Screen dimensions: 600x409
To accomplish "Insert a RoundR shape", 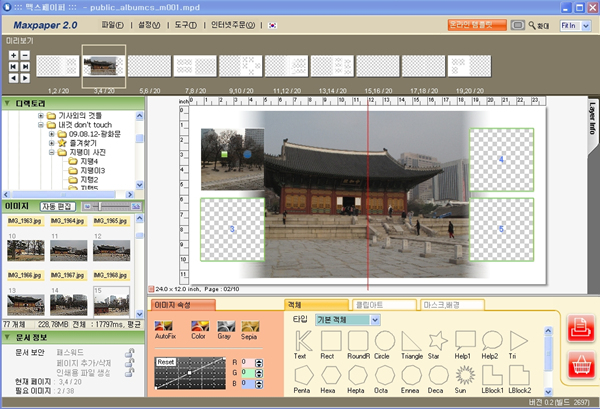I will pyautogui.click(x=358, y=344).
